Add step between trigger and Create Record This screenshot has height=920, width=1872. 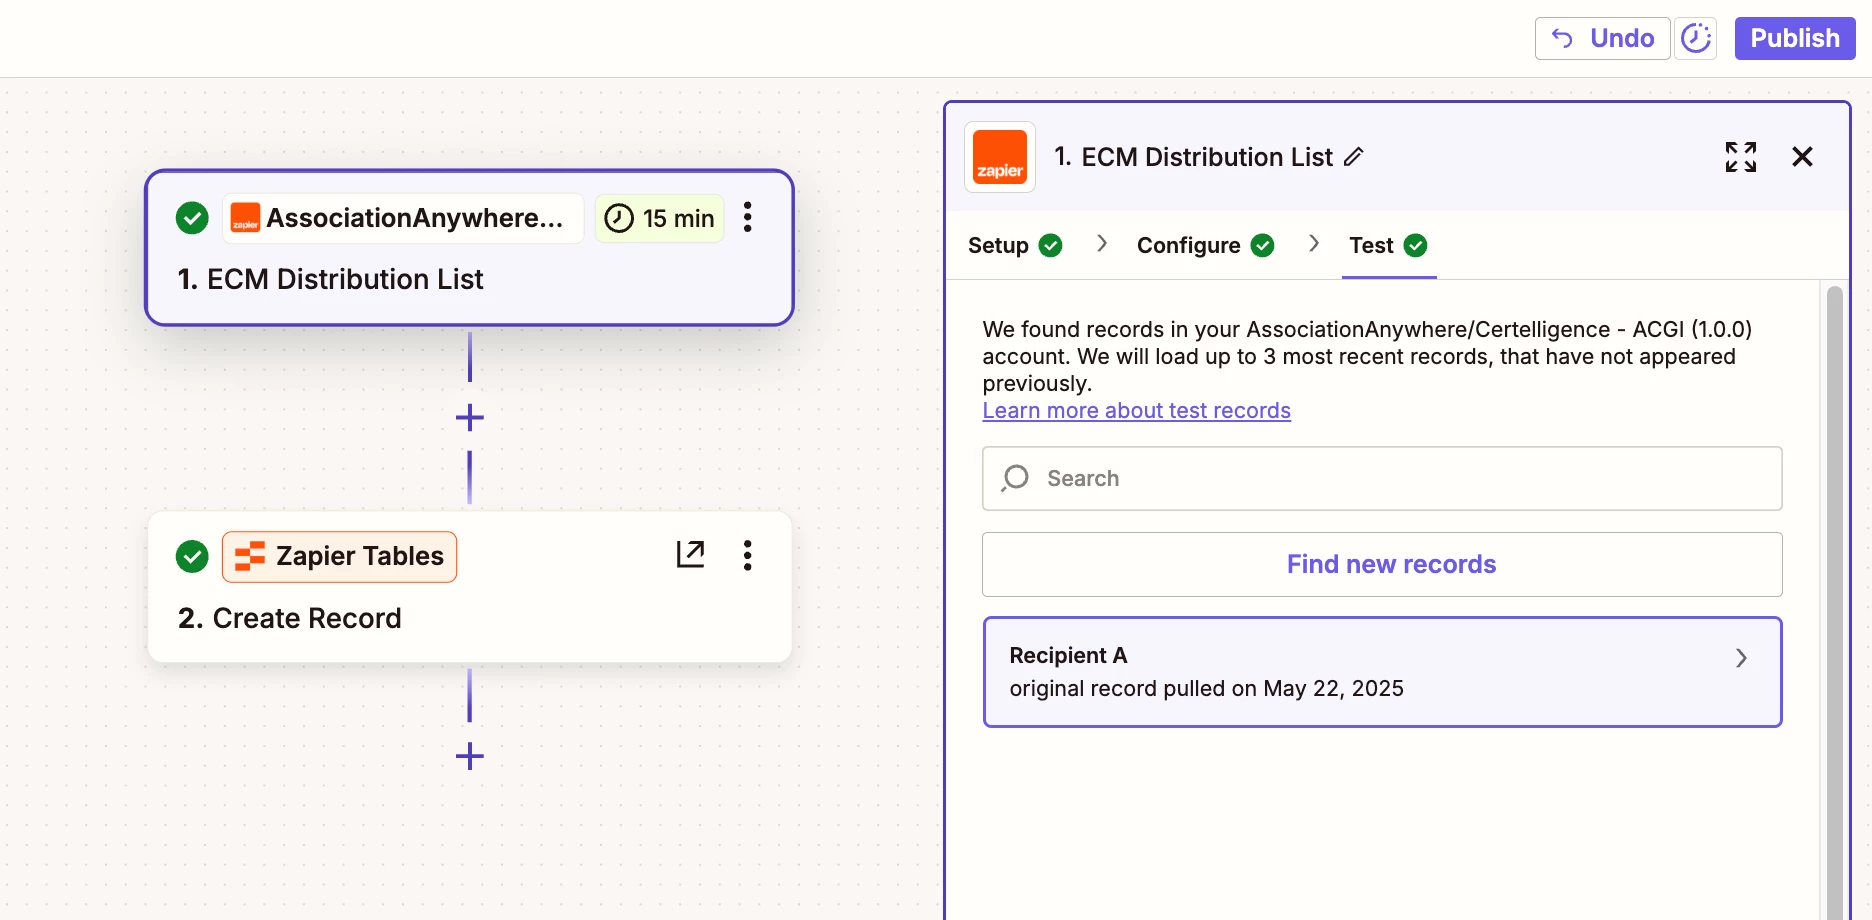(470, 417)
